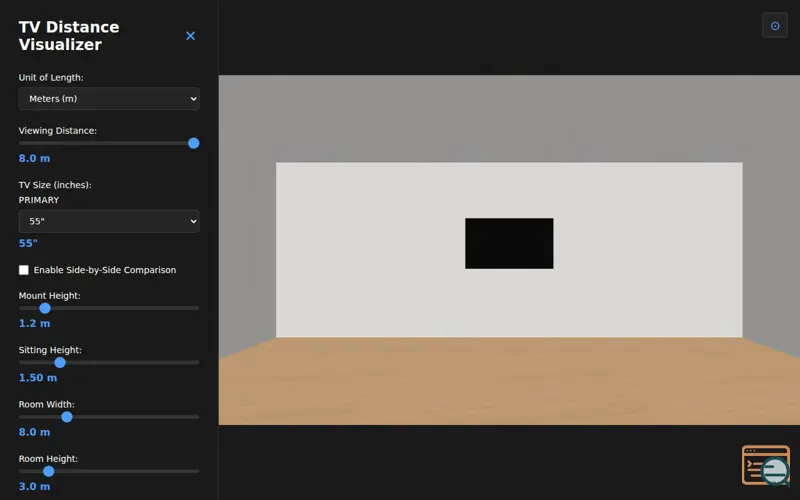Click the Mount Height slider handle
The image size is (800, 500).
(x=45, y=308)
